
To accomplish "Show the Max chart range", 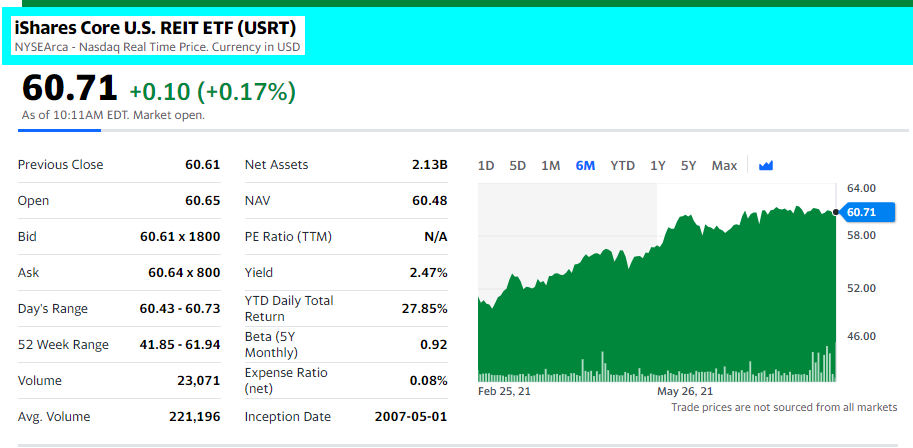I will pos(724,165).
